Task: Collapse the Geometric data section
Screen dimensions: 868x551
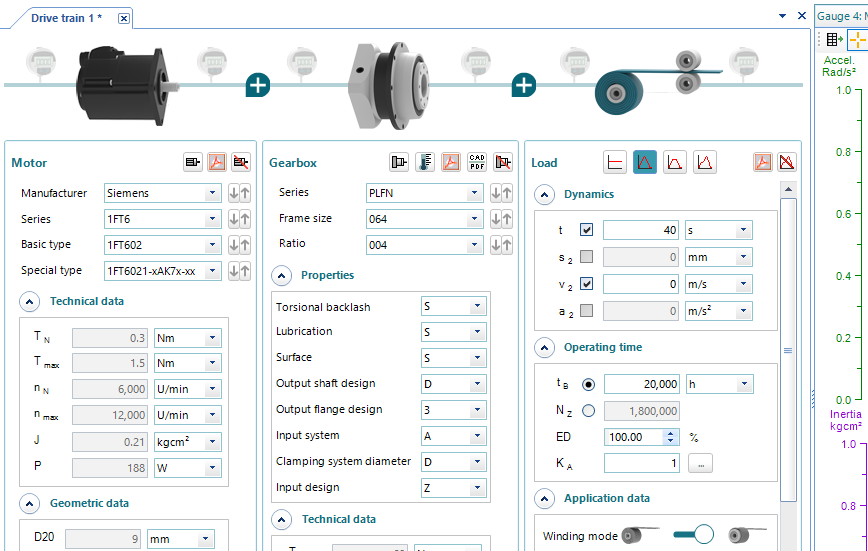Action: (x=29, y=504)
